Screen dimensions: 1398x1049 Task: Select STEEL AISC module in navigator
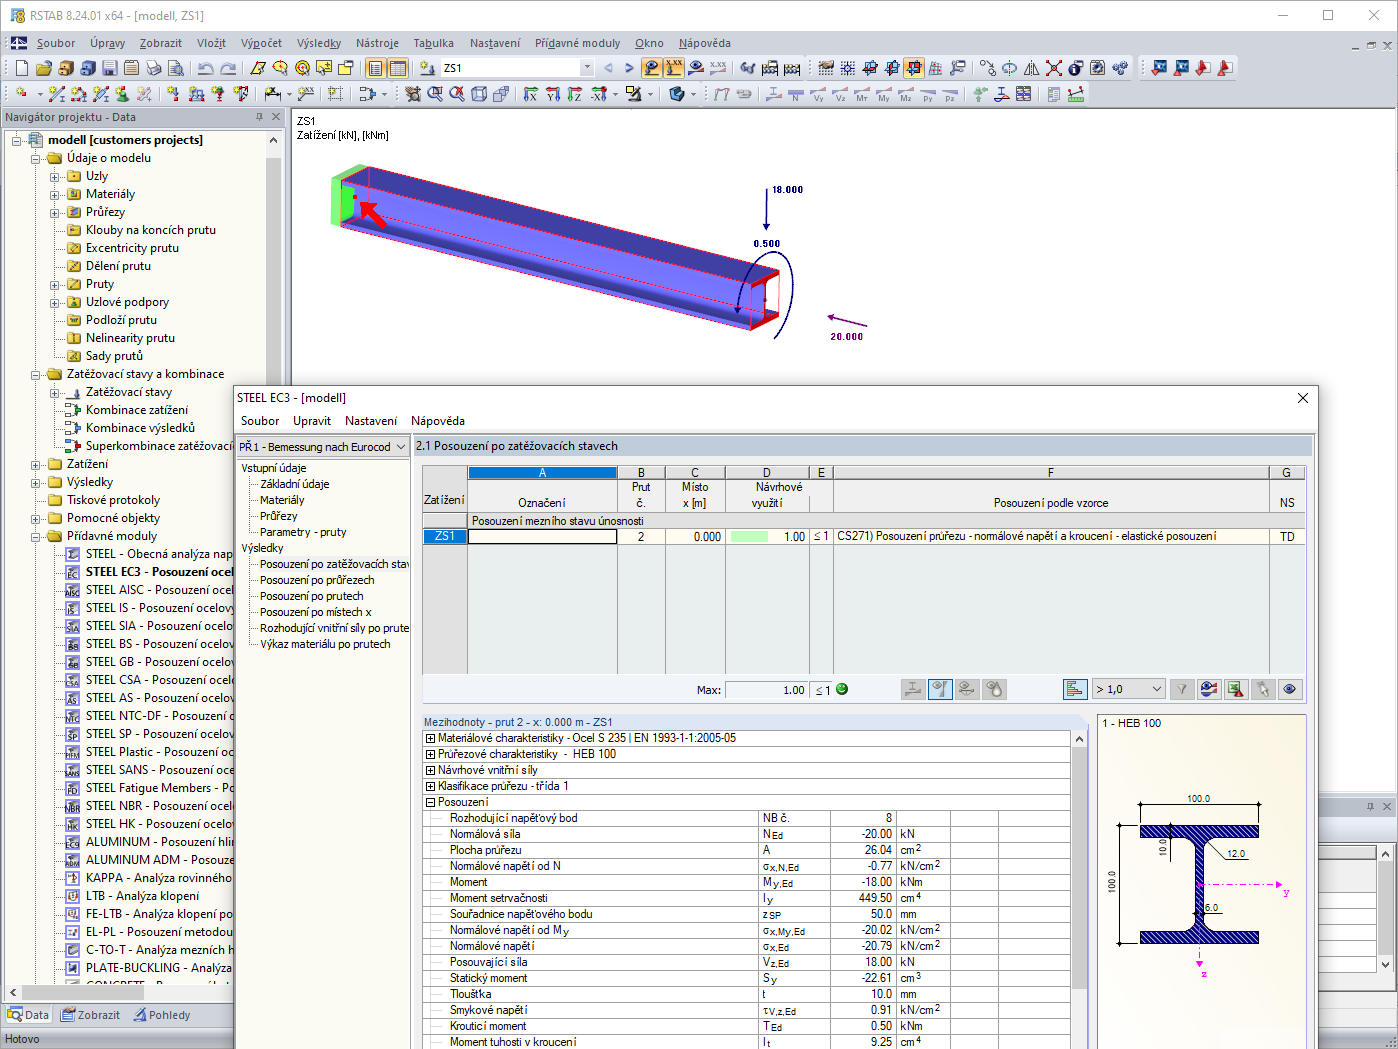coord(158,590)
